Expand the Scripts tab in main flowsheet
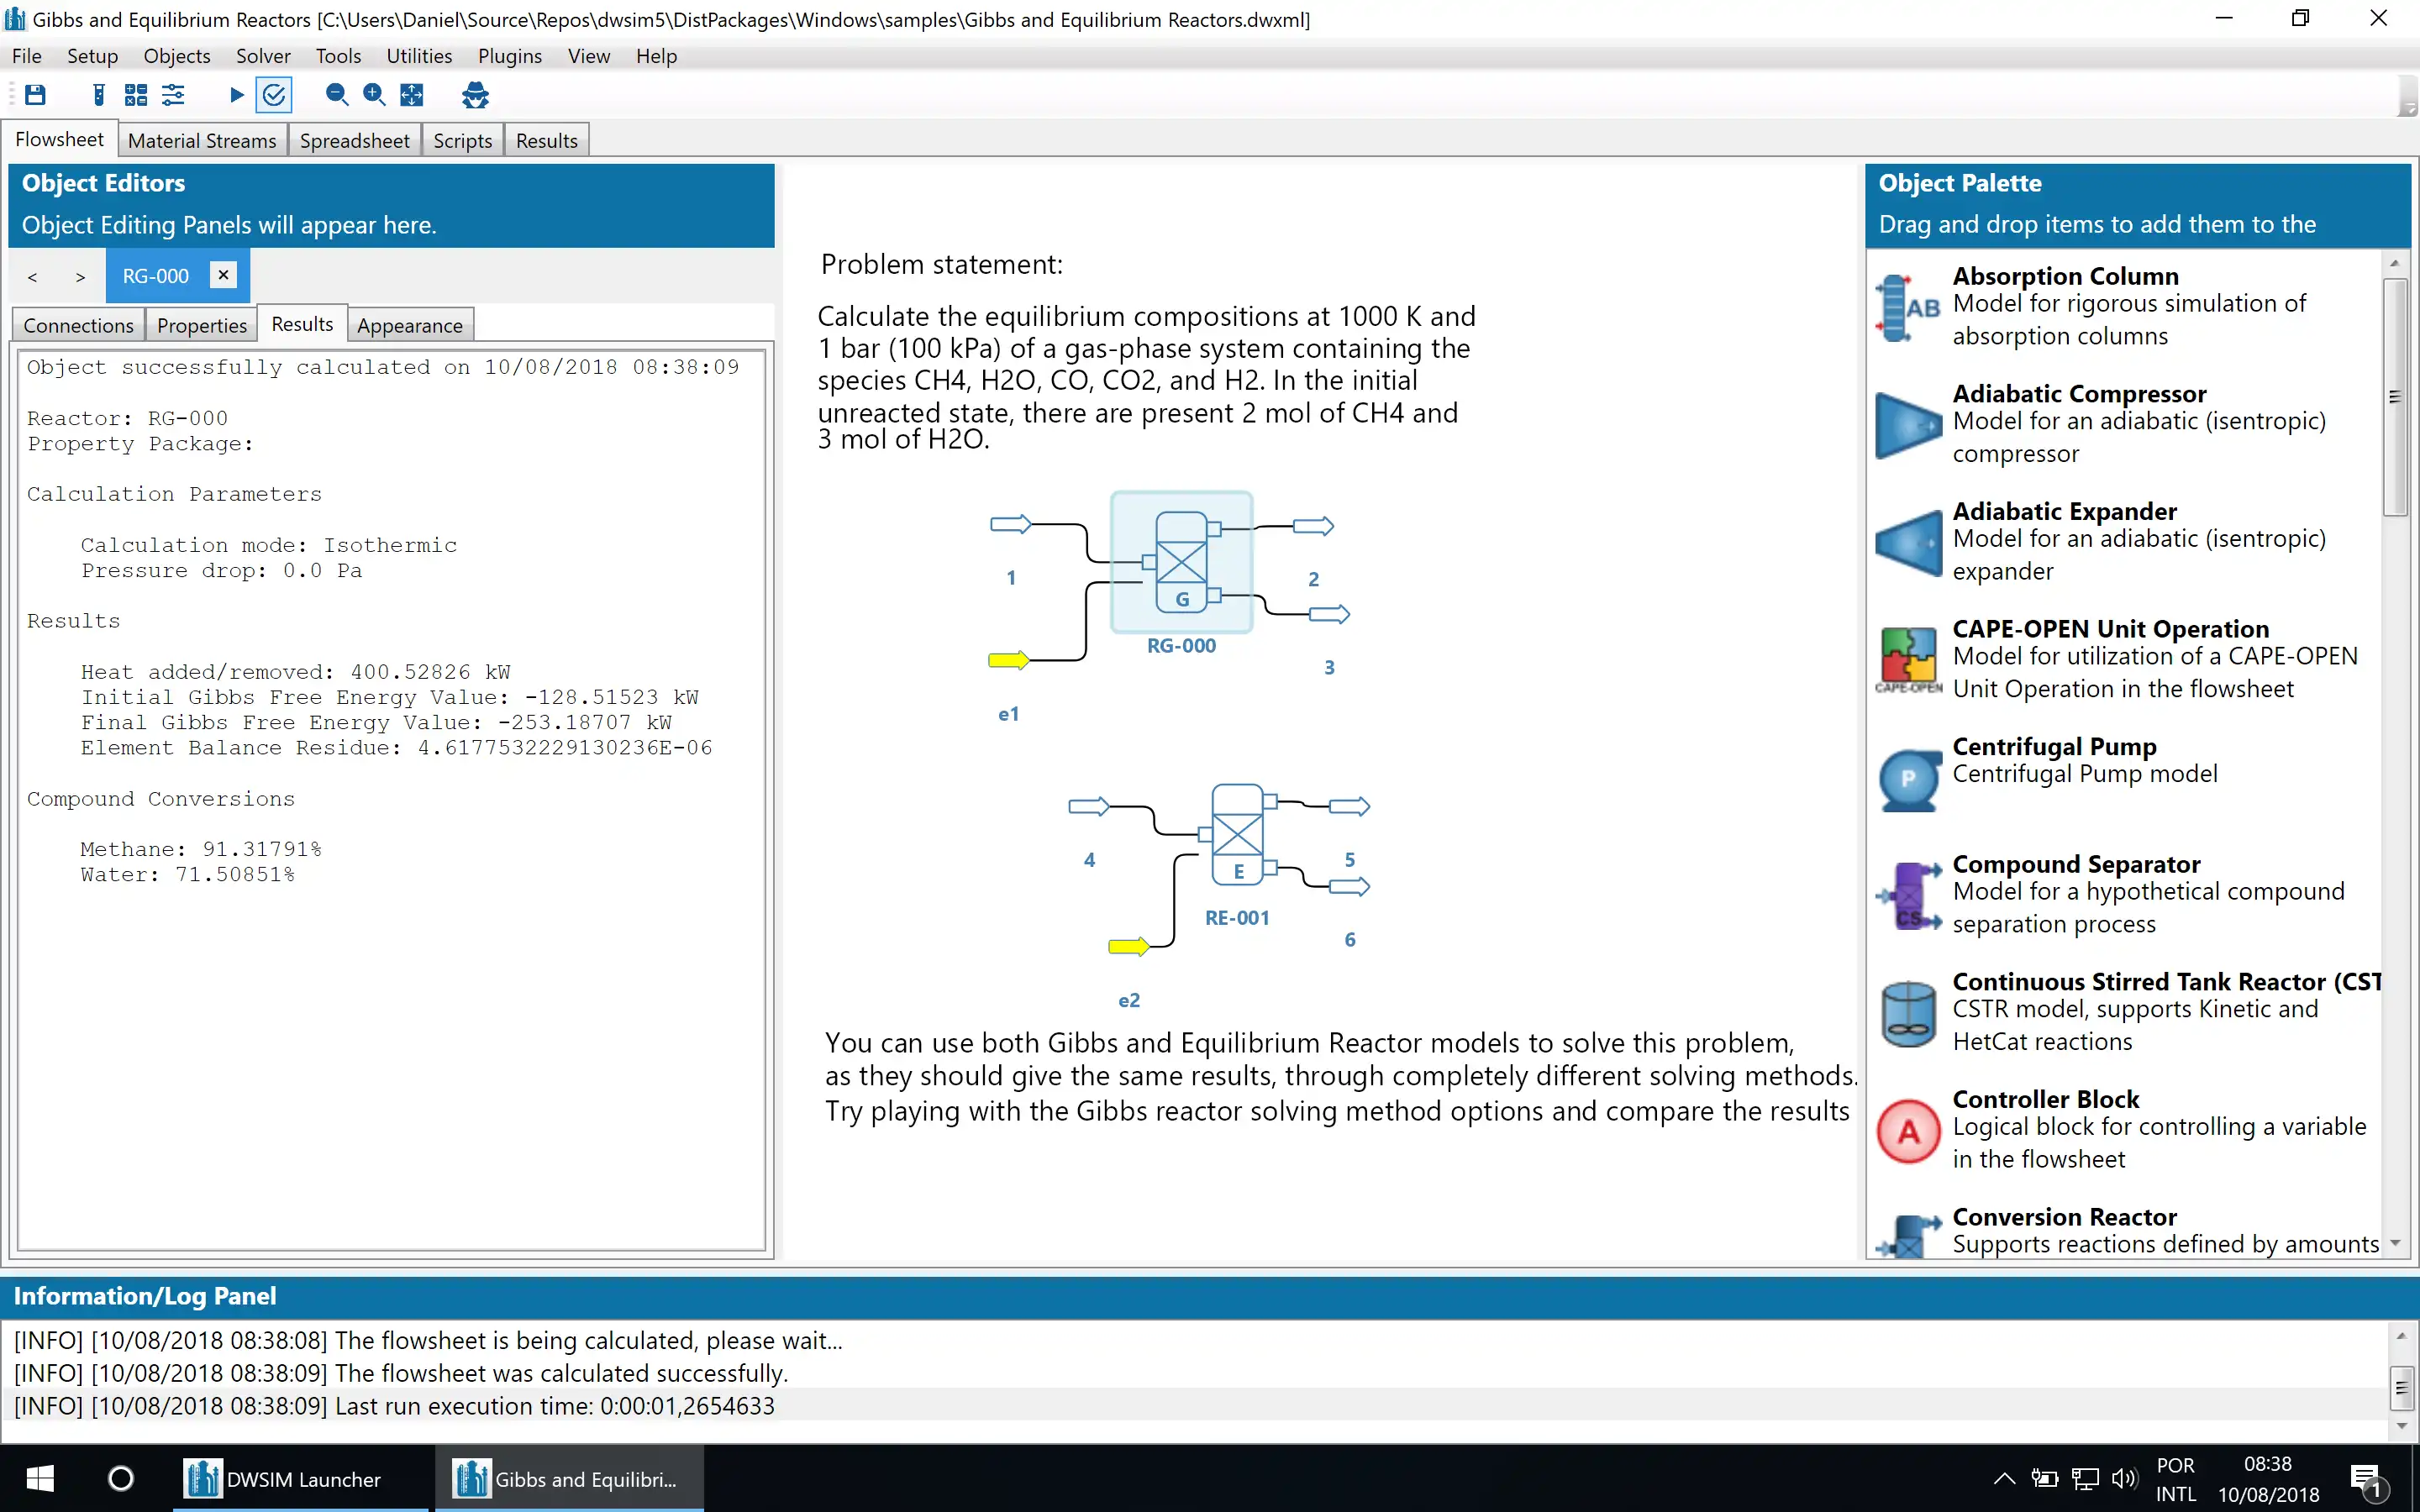The width and height of the screenshot is (2420, 1512). click(x=461, y=139)
